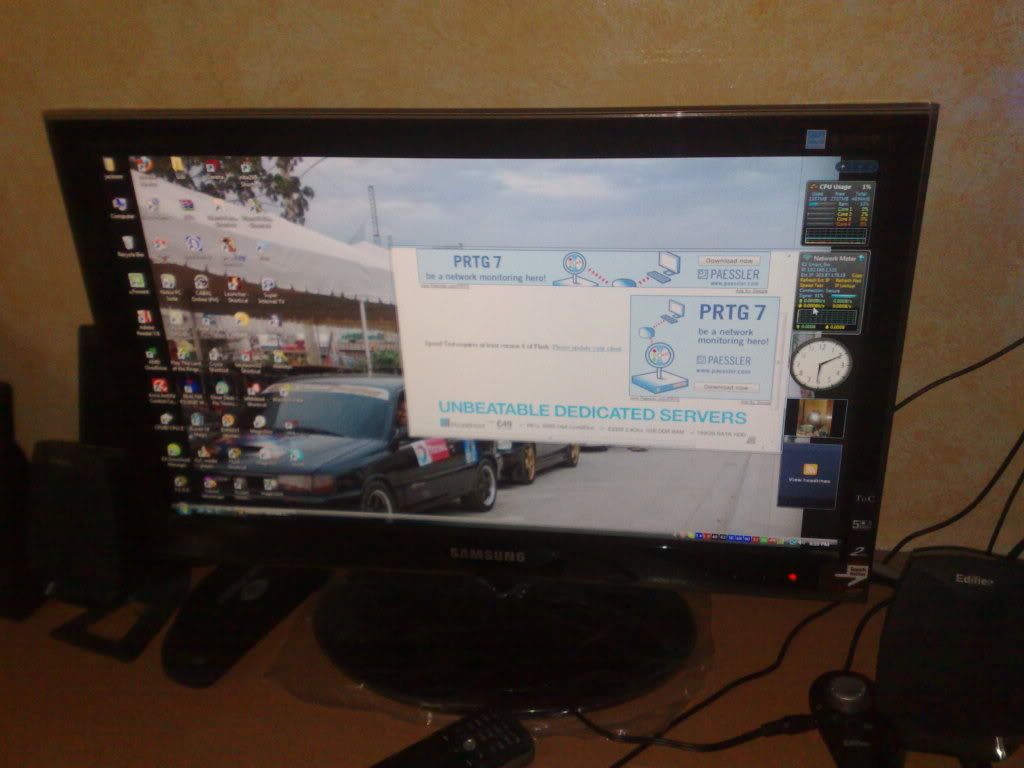Click the slide show picture gadget
Image resolution: width=1024 pixels, height=768 pixels.
click(815, 418)
